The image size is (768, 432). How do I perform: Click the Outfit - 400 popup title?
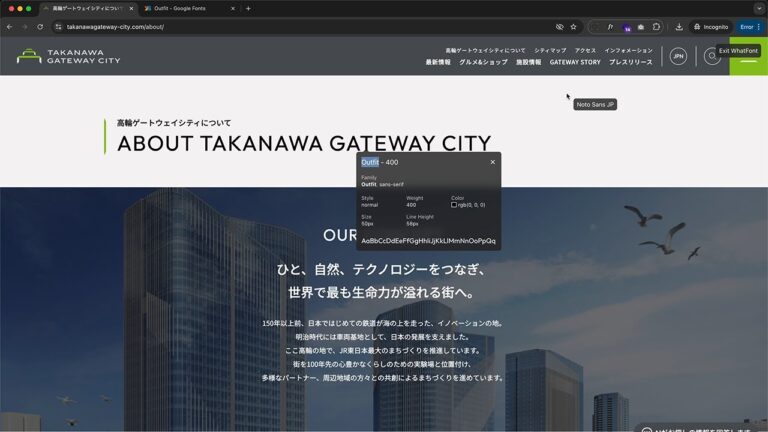(380, 162)
